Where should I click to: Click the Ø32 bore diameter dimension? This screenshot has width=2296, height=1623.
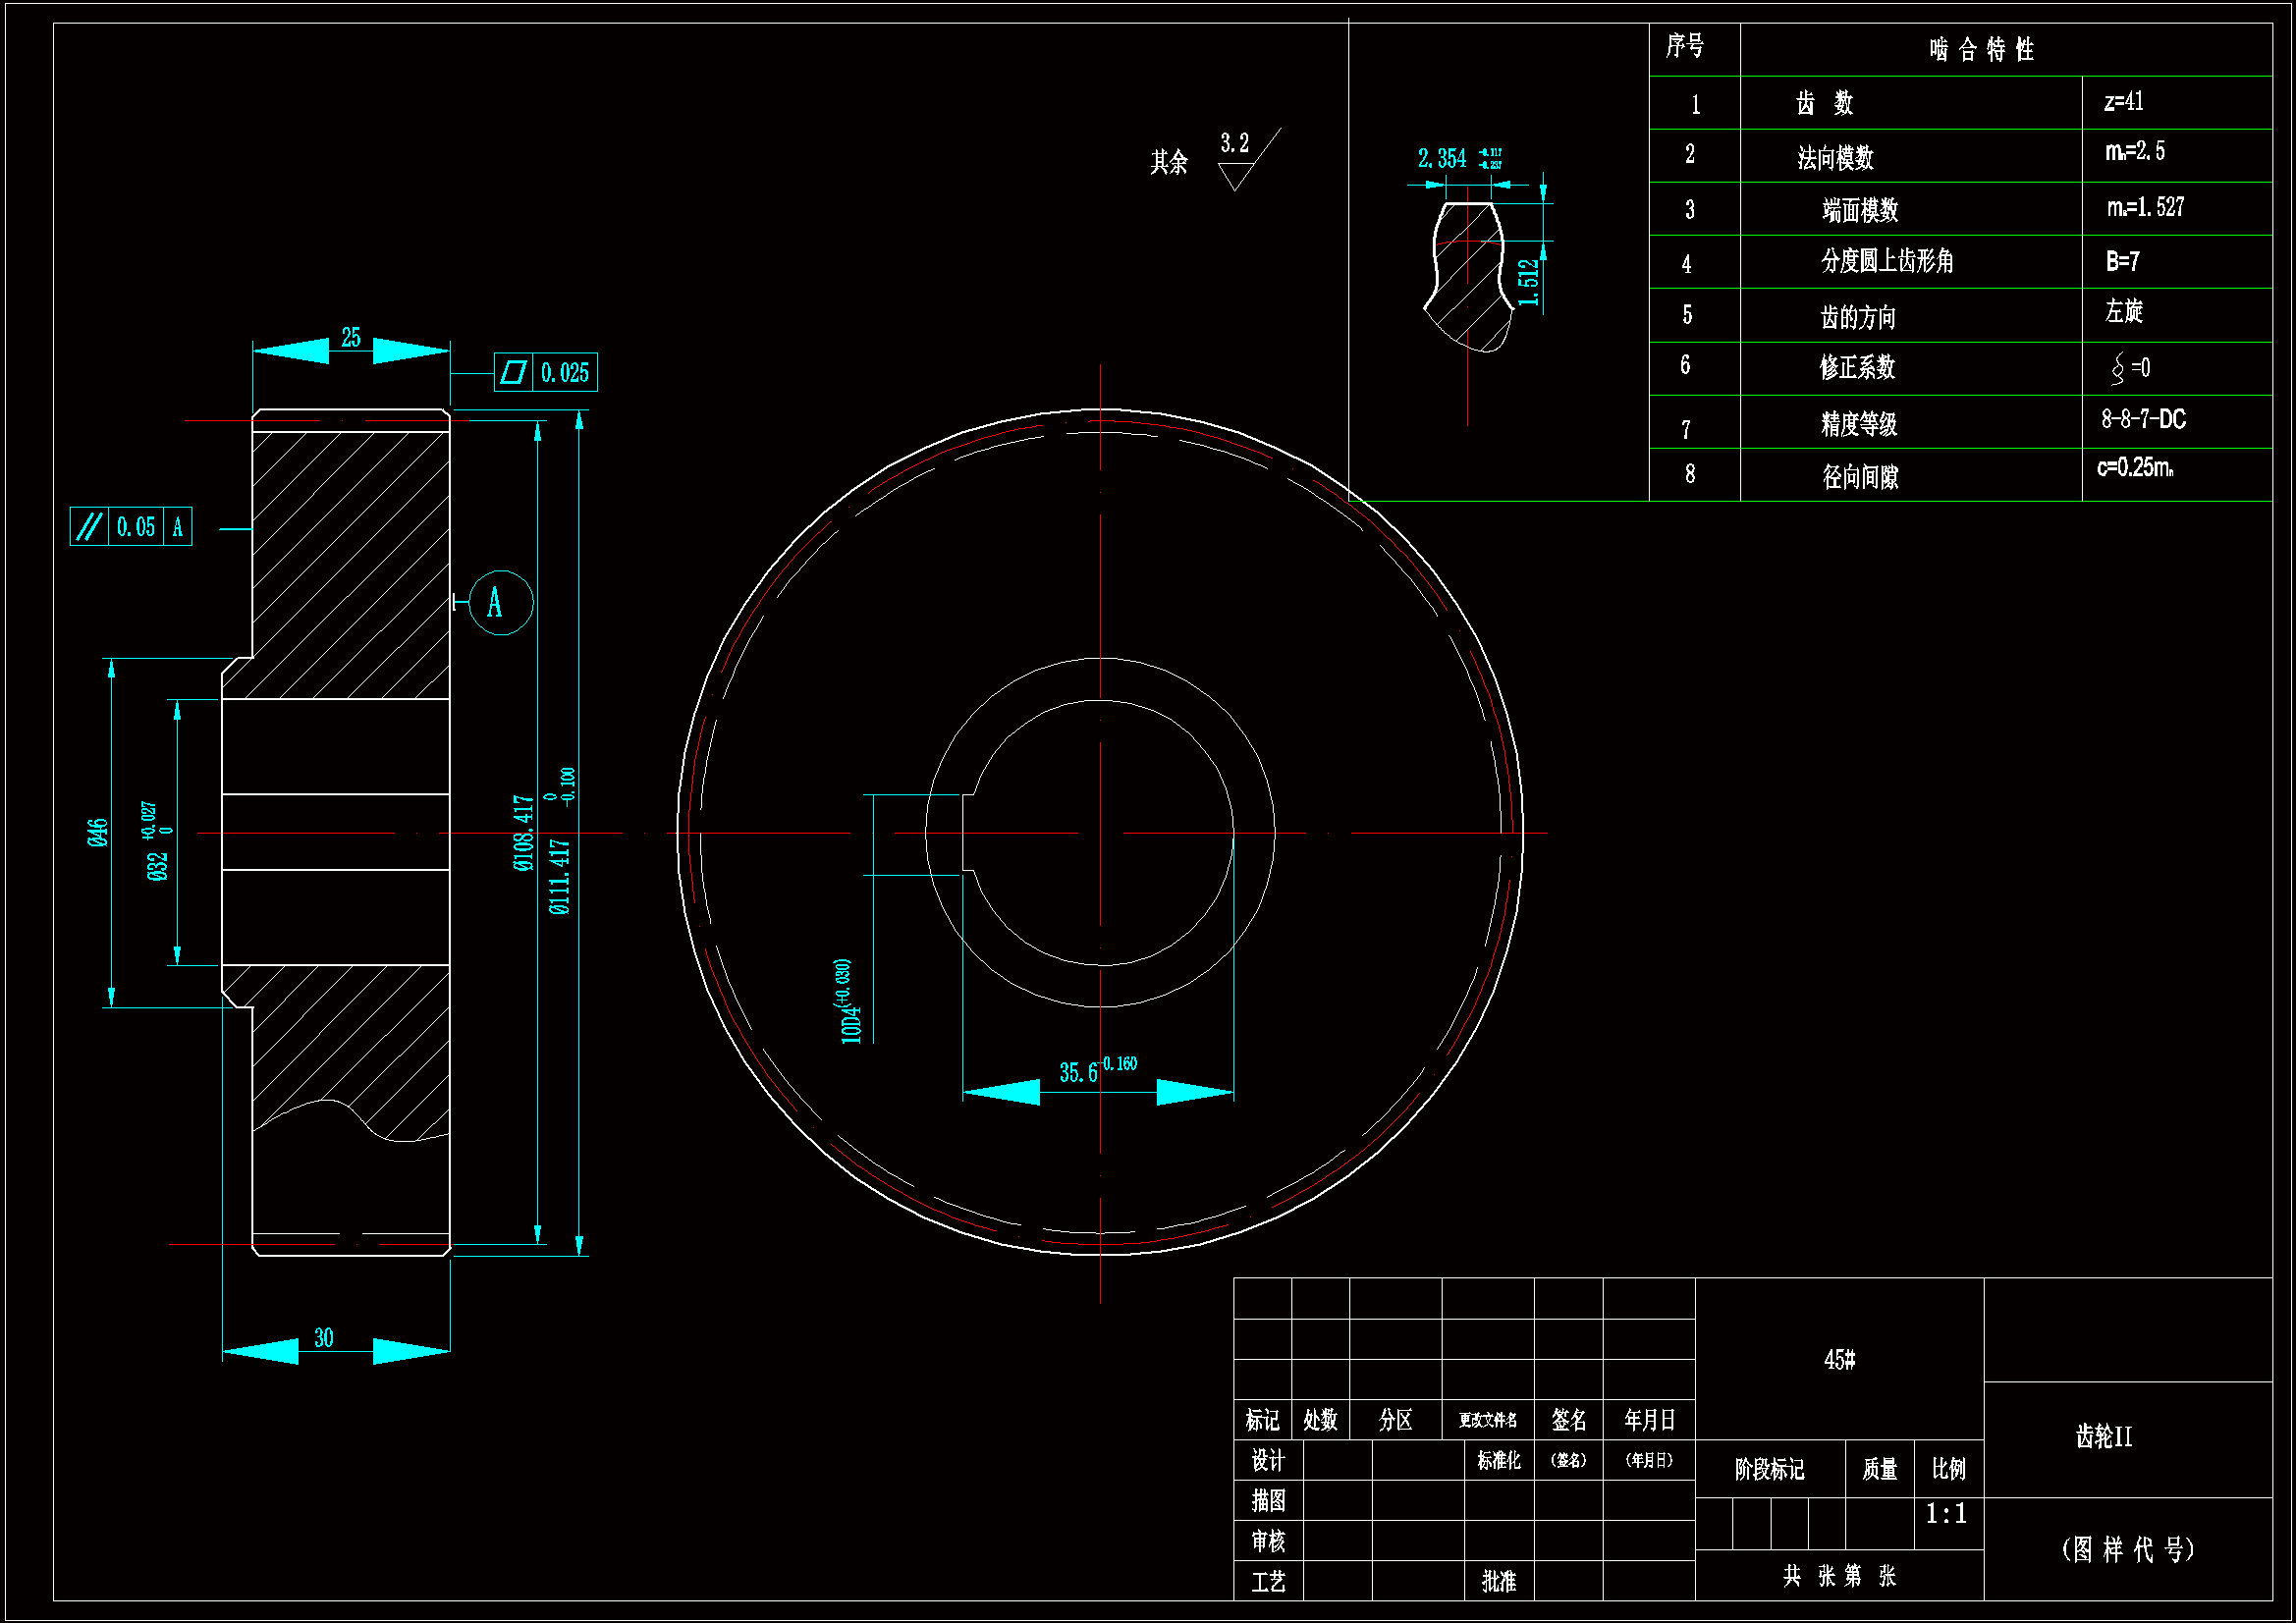point(158,865)
